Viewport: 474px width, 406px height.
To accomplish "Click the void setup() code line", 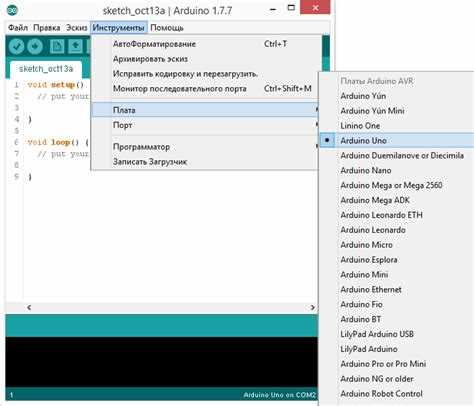I will click(56, 85).
